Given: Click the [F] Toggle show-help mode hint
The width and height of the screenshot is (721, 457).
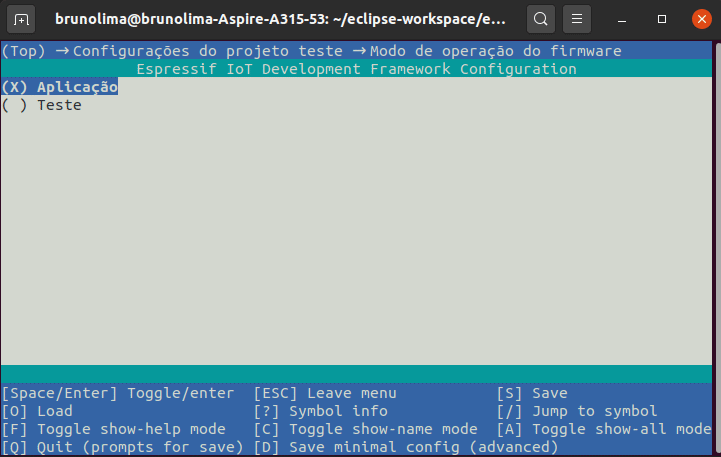Looking at the screenshot, I should (x=113, y=429).
